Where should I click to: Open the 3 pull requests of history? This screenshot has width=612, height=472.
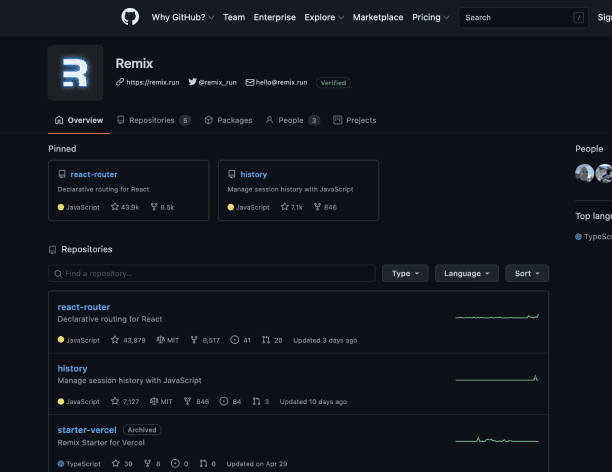pos(261,401)
